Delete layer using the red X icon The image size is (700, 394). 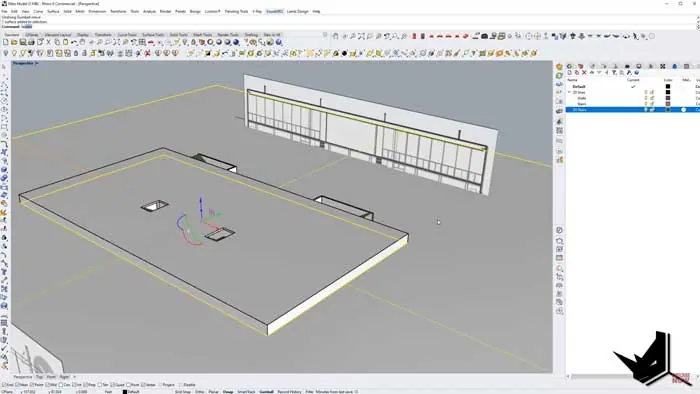584,72
